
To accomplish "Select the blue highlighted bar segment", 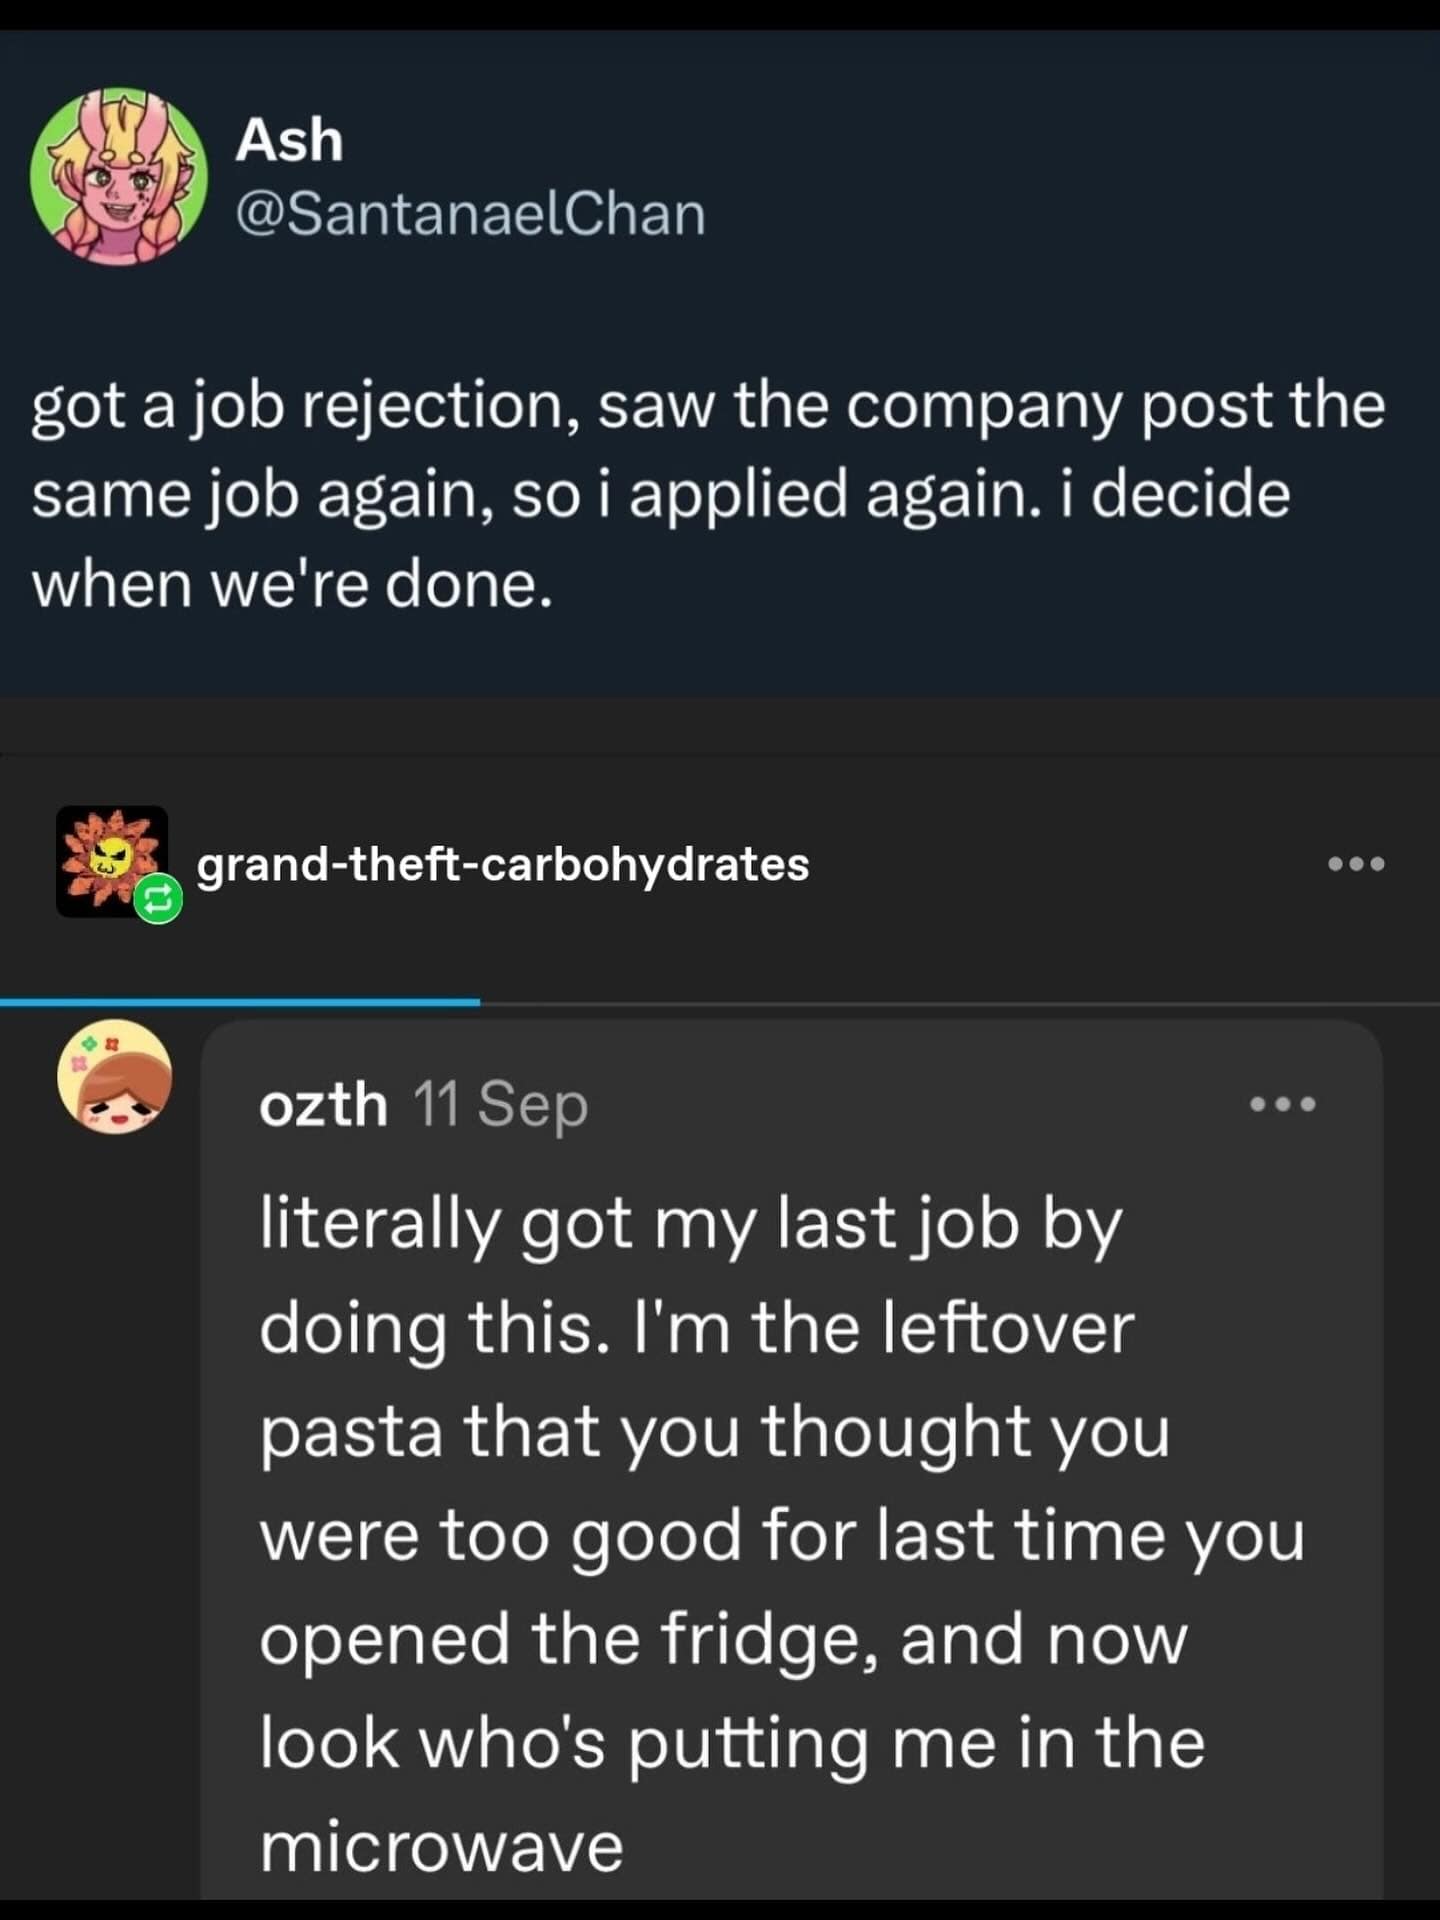I will click(x=240, y=1001).
